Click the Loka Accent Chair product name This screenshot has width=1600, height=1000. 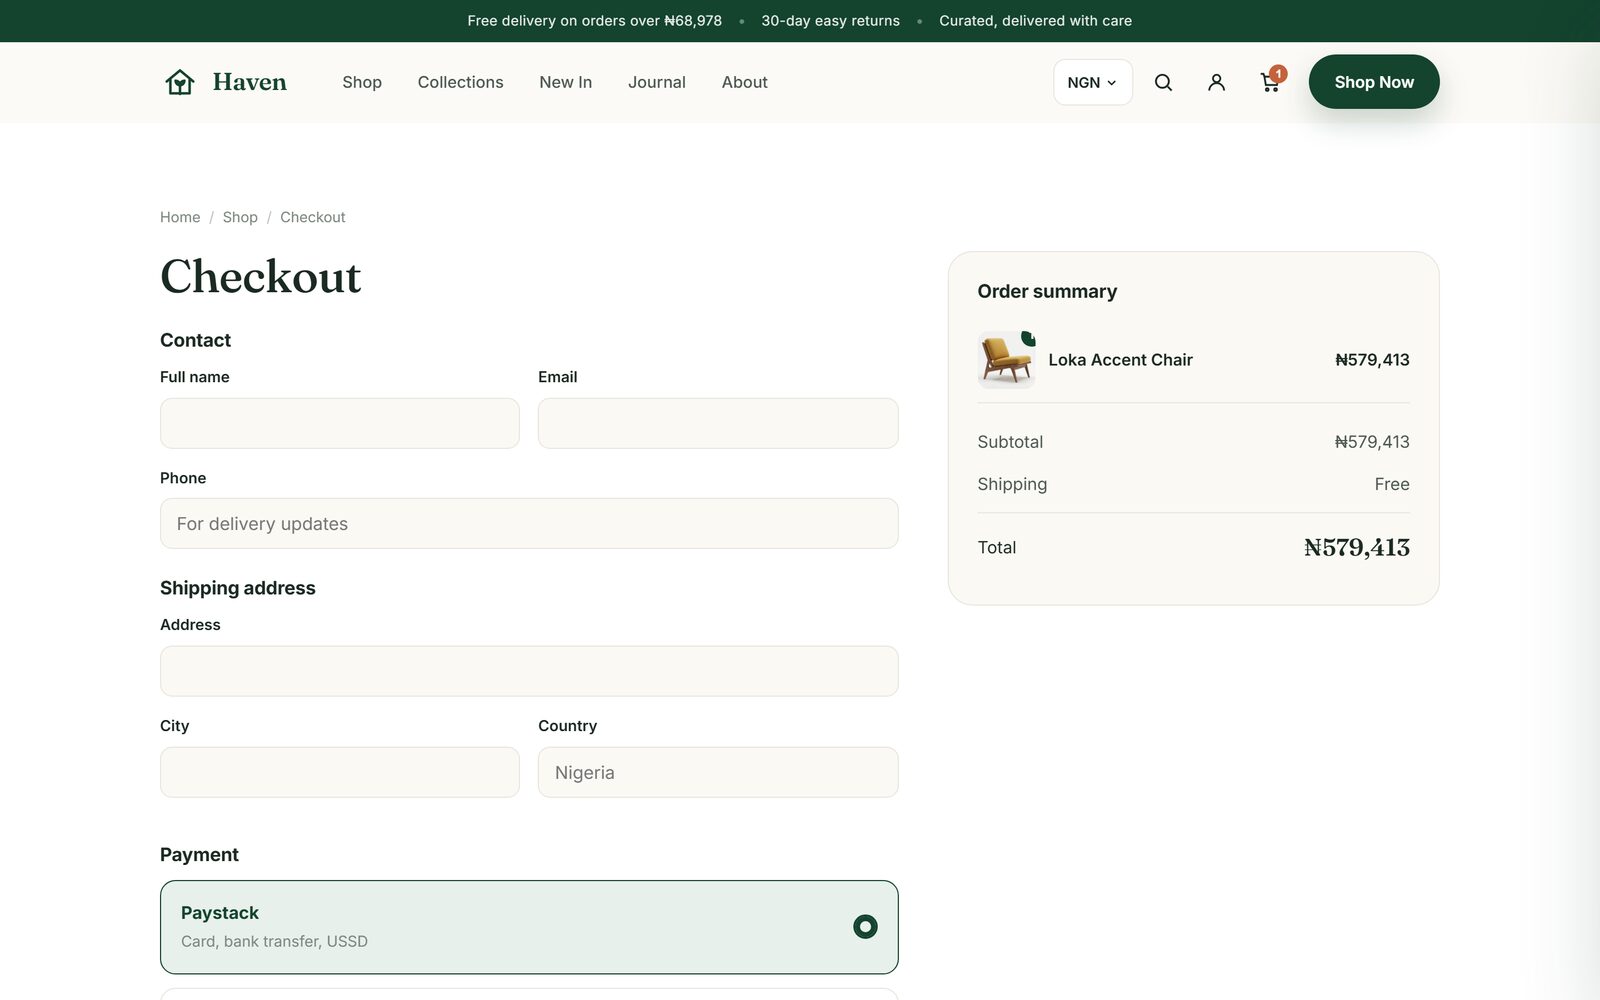point(1120,360)
